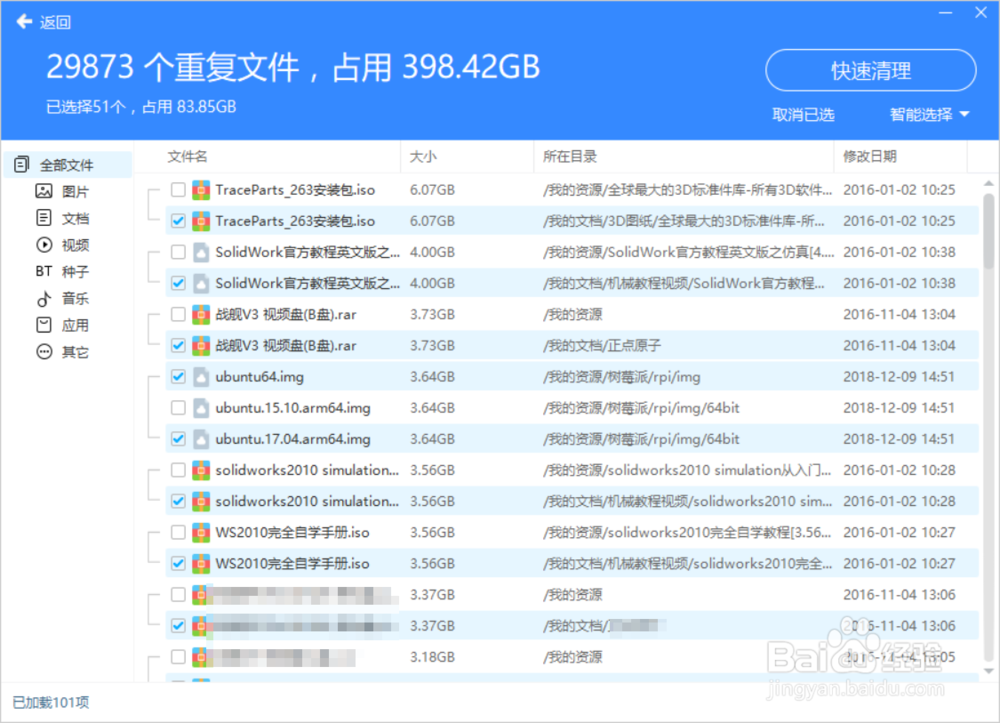Open the 智能选择 dropdown

929,115
